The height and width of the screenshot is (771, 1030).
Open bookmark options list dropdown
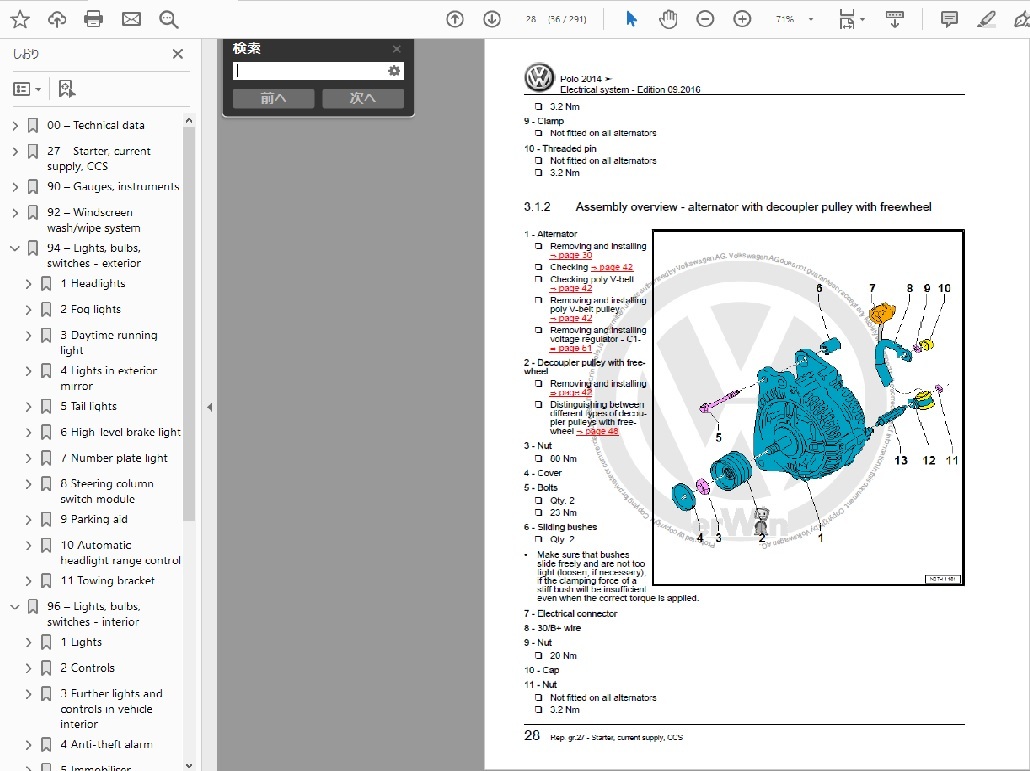tap(27, 89)
